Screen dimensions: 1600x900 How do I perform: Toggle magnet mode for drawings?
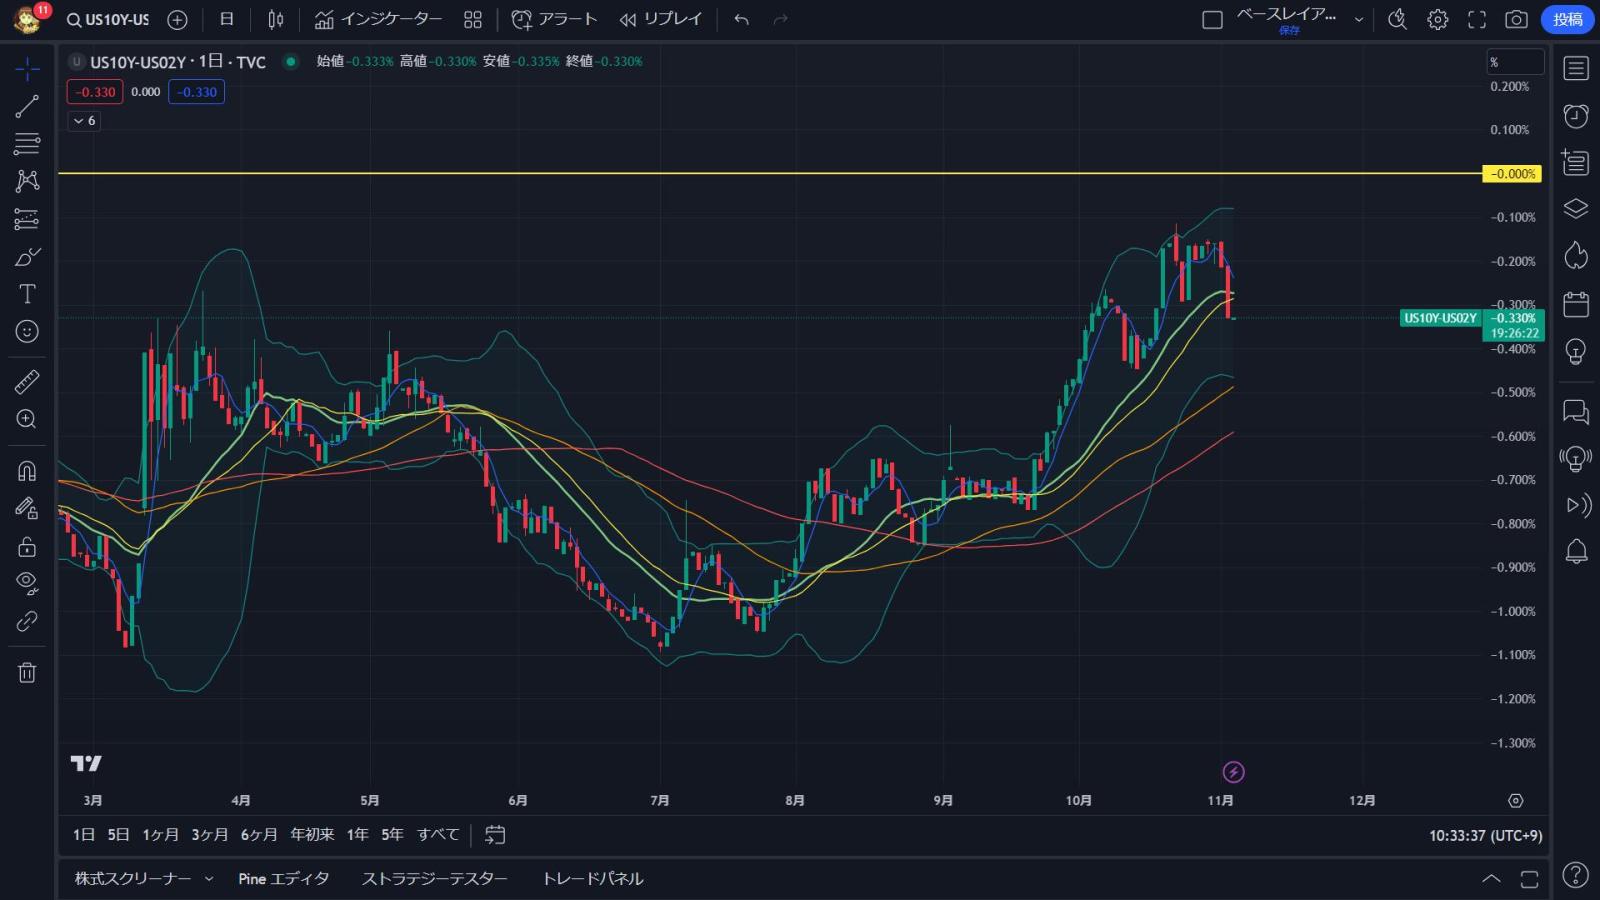click(x=27, y=471)
